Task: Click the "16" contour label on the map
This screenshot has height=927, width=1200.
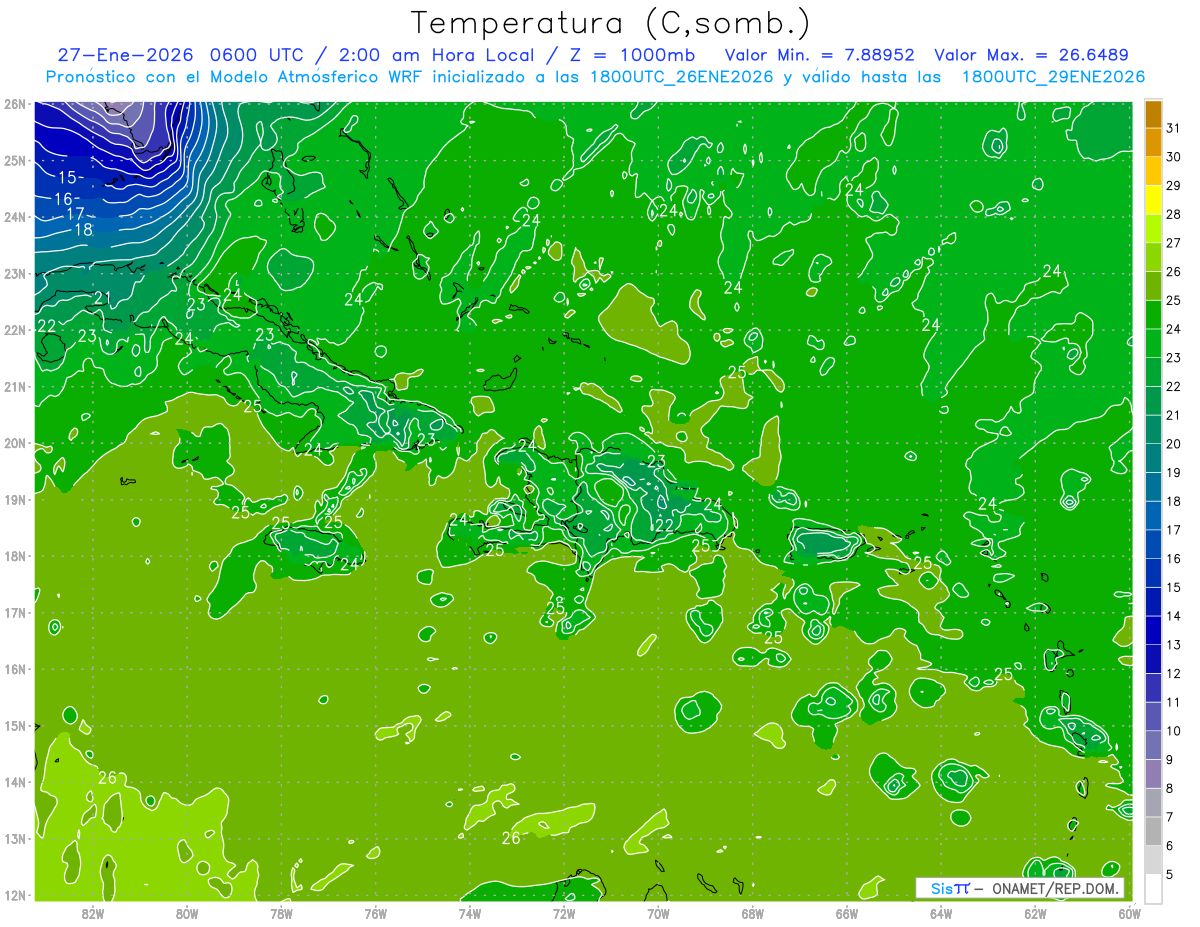Action: coord(61,199)
